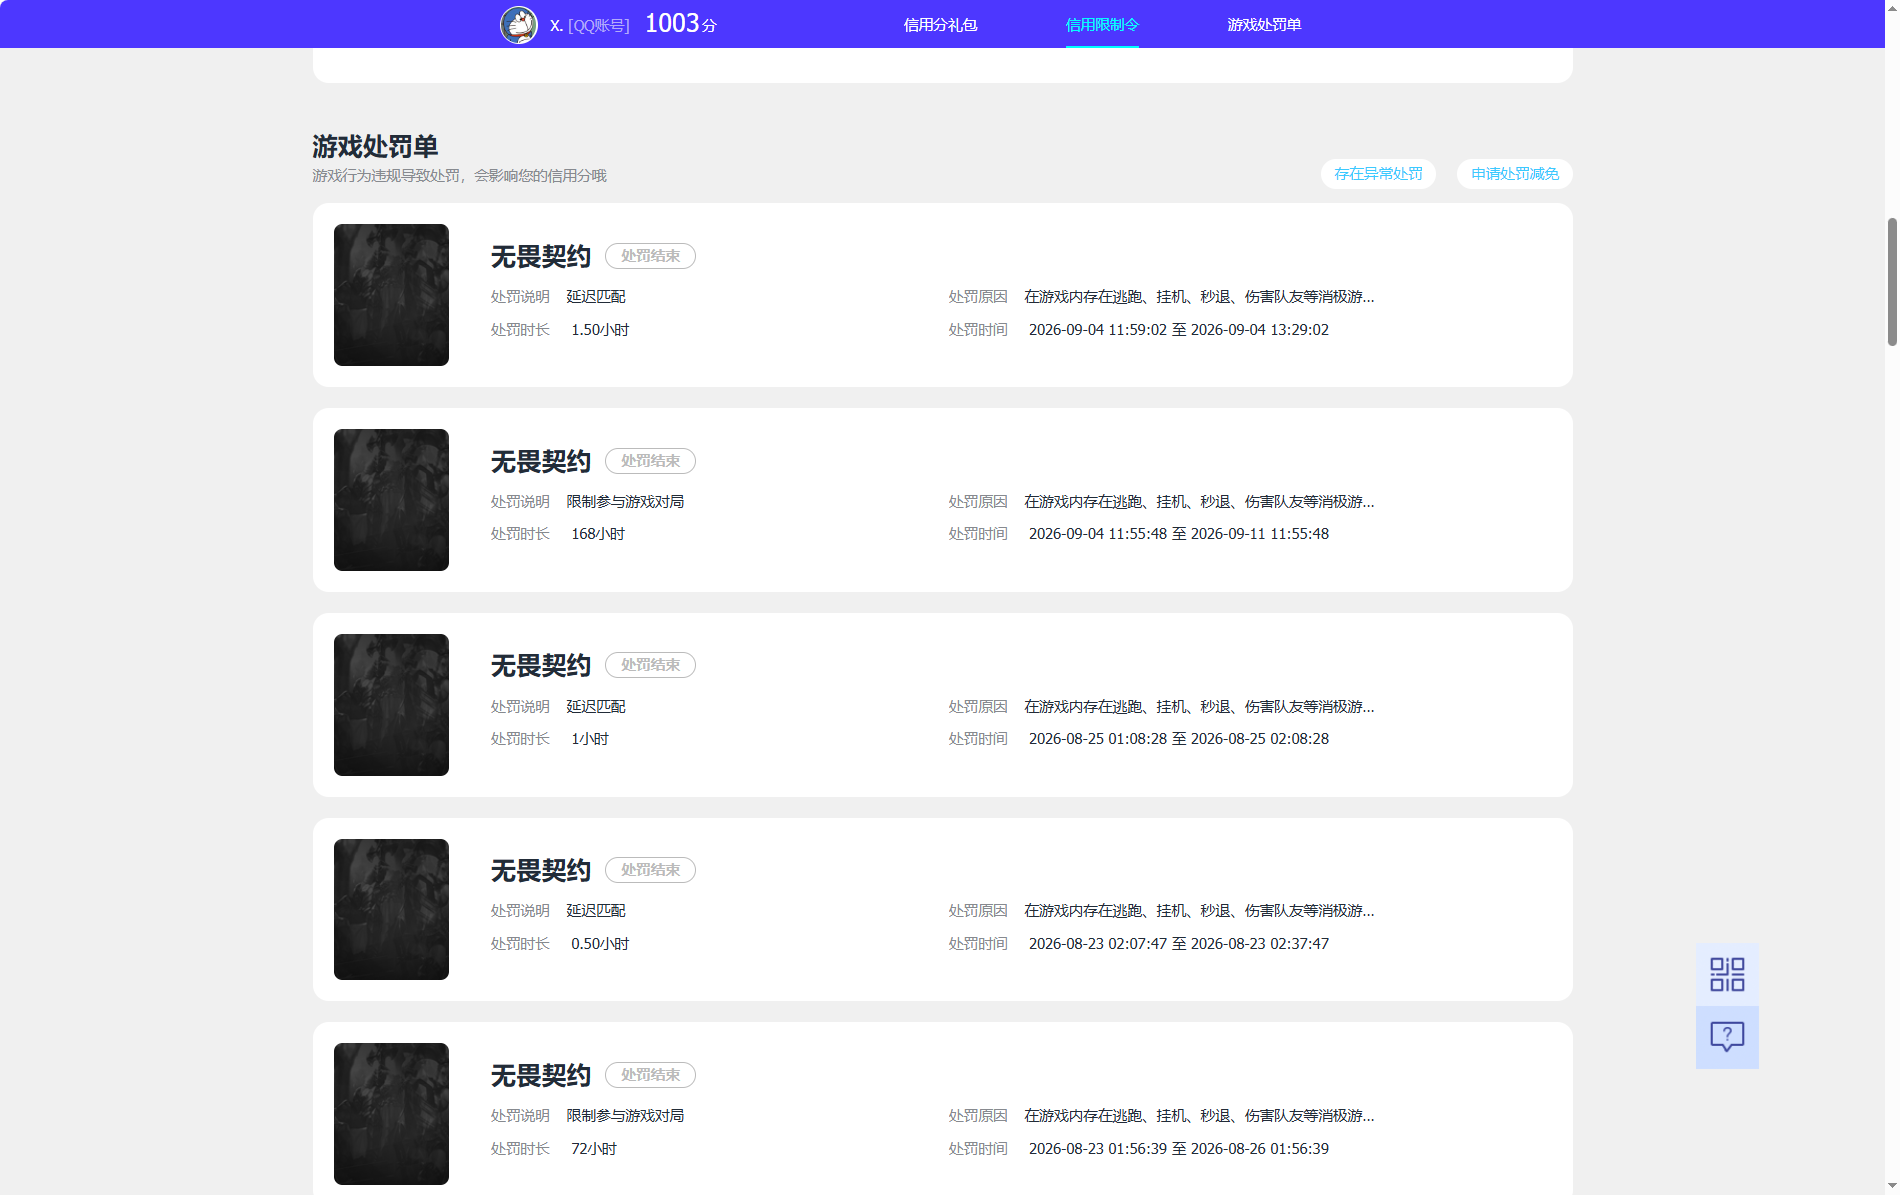Screen dimensions: 1900x1195
Task: Click the 168小时 duration value
Action: 598,534
